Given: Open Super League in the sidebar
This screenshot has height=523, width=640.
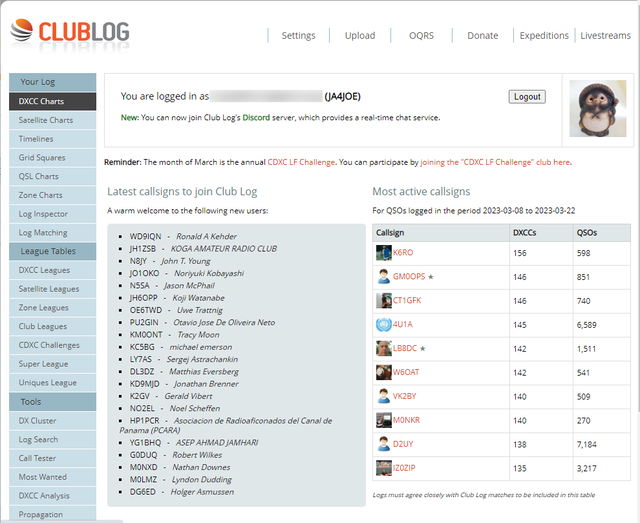Looking at the screenshot, I should click(53, 364).
